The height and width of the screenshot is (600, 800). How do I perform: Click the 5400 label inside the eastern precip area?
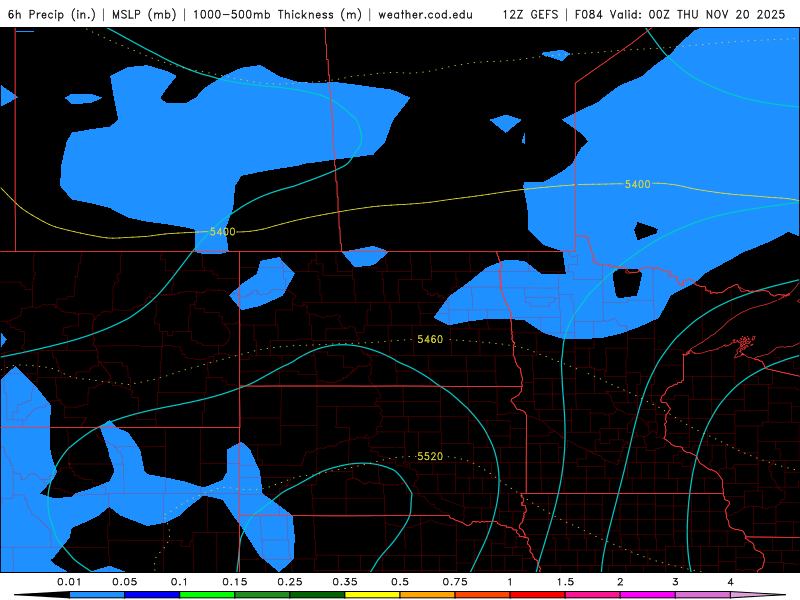click(x=638, y=184)
